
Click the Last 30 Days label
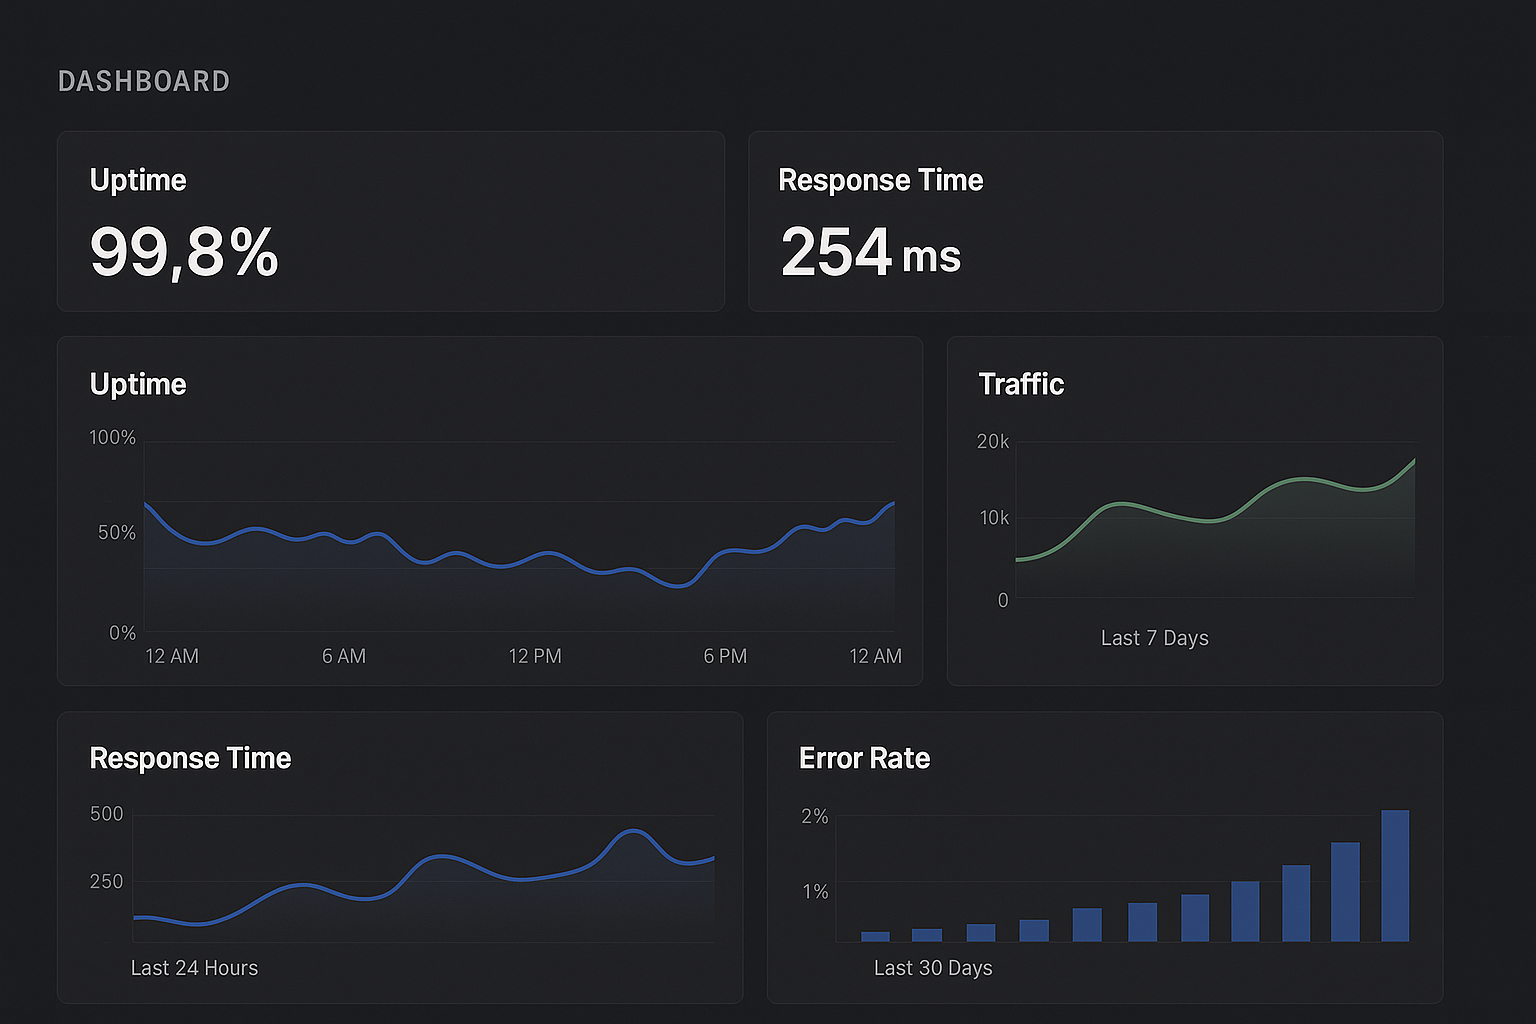tap(933, 968)
